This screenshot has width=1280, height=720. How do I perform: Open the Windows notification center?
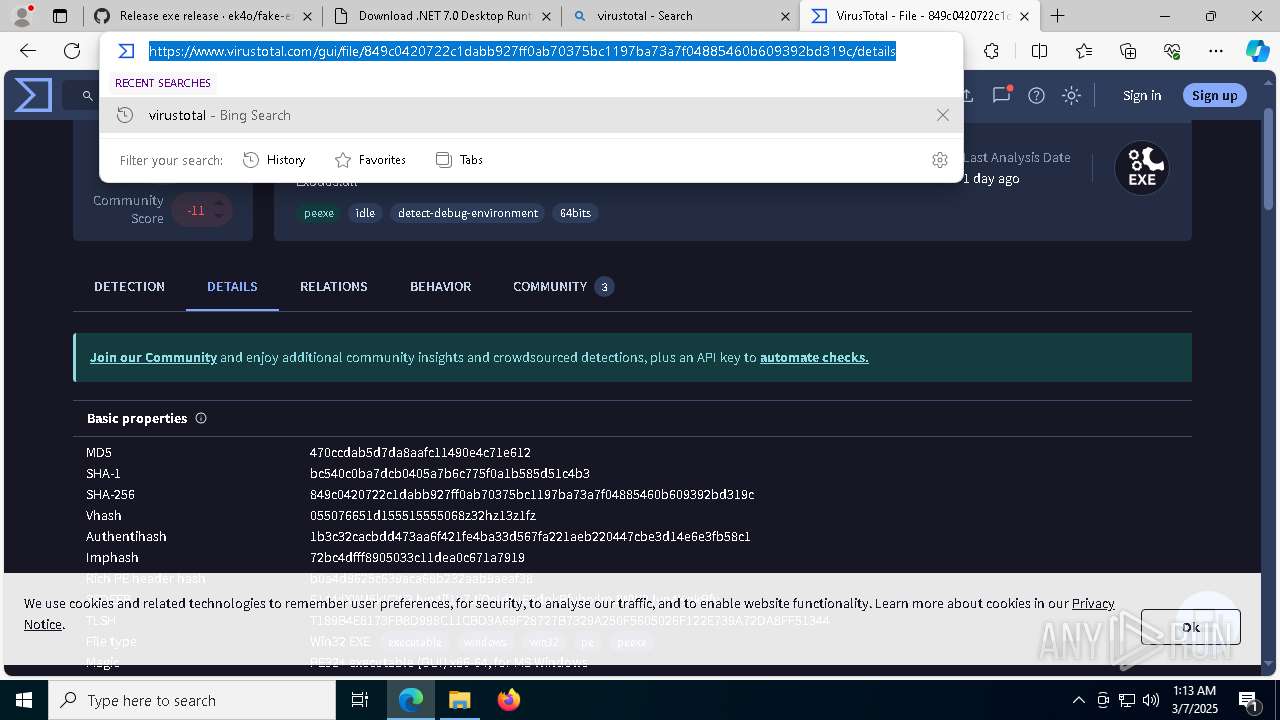pos(1248,700)
